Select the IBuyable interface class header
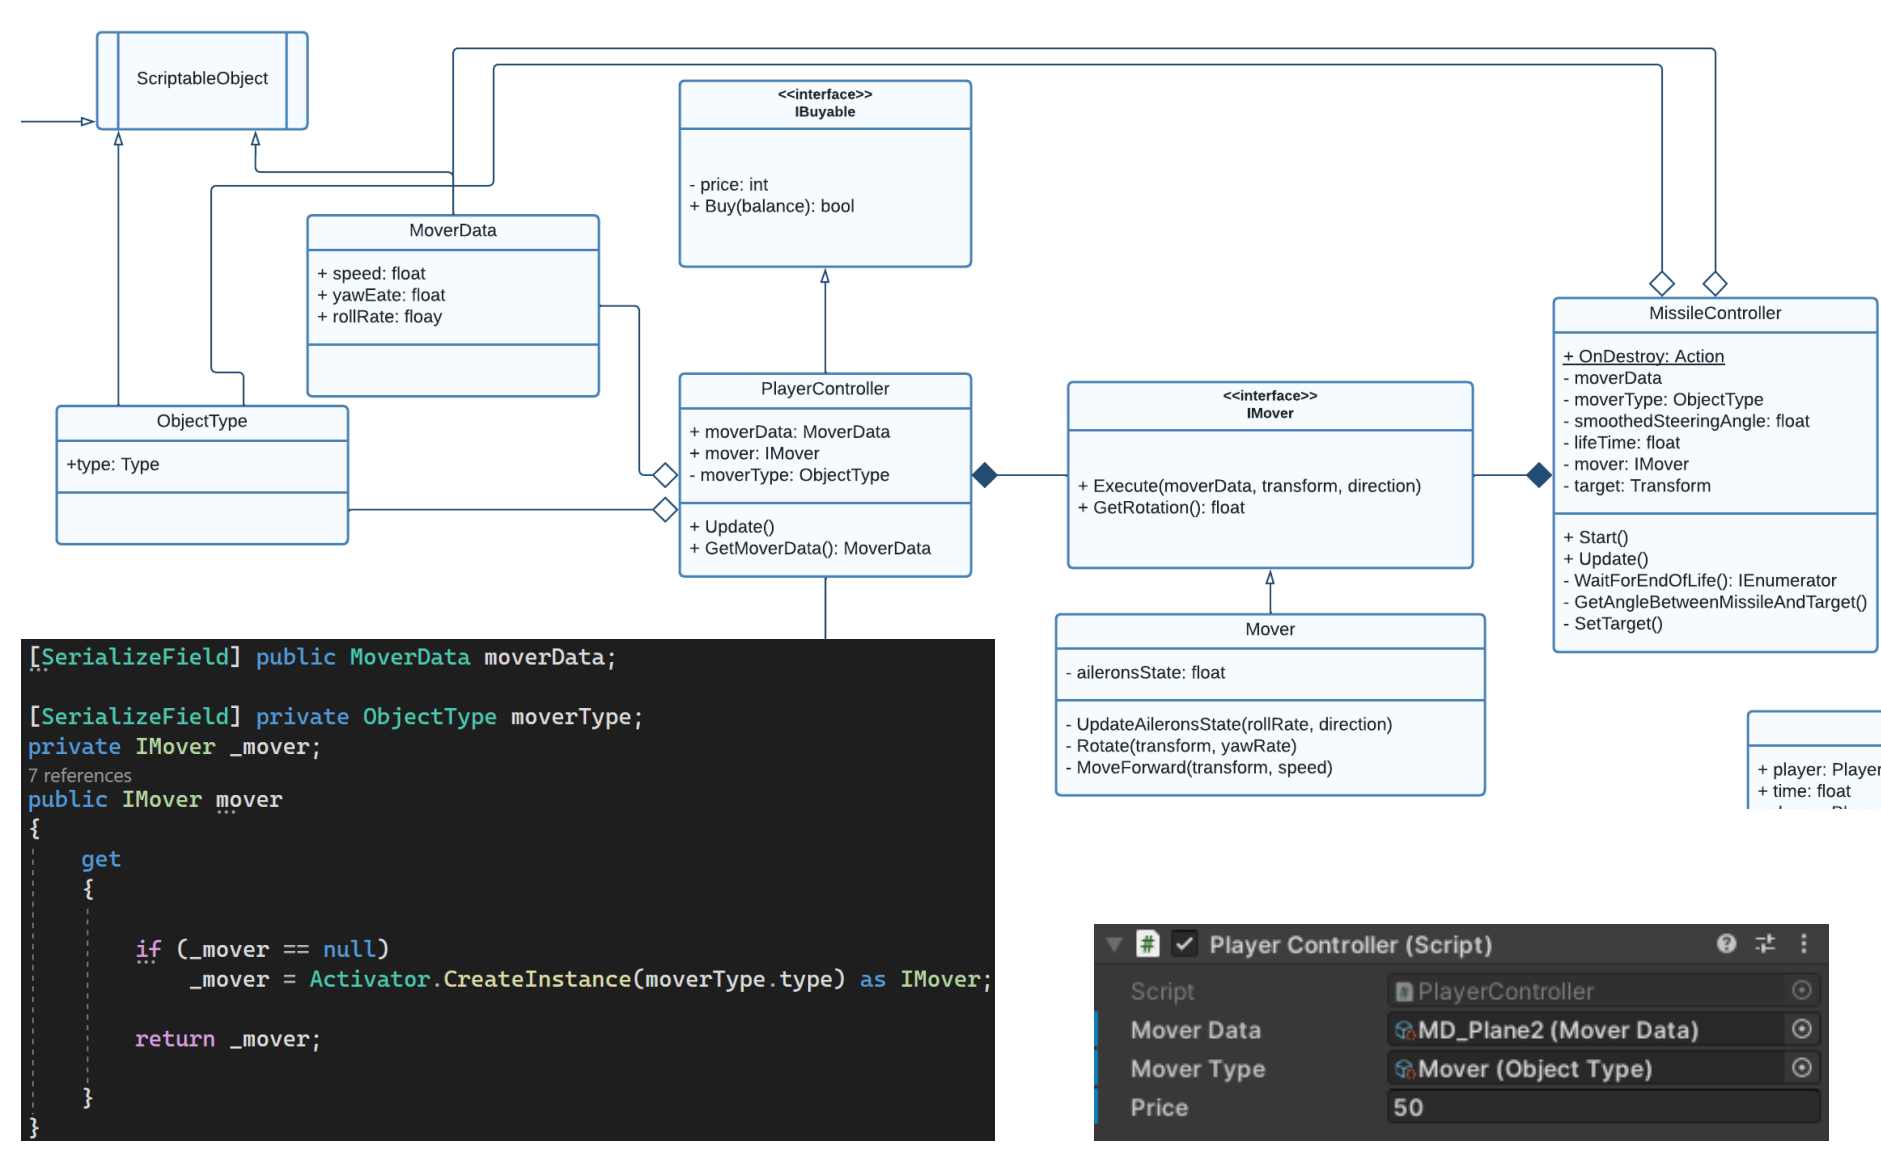1881x1156 pixels. [824, 103]
